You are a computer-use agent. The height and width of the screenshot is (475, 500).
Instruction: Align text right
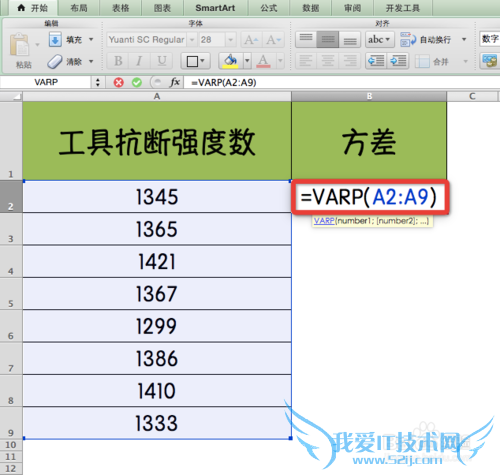pyautogui.click(x=350, y=61)
